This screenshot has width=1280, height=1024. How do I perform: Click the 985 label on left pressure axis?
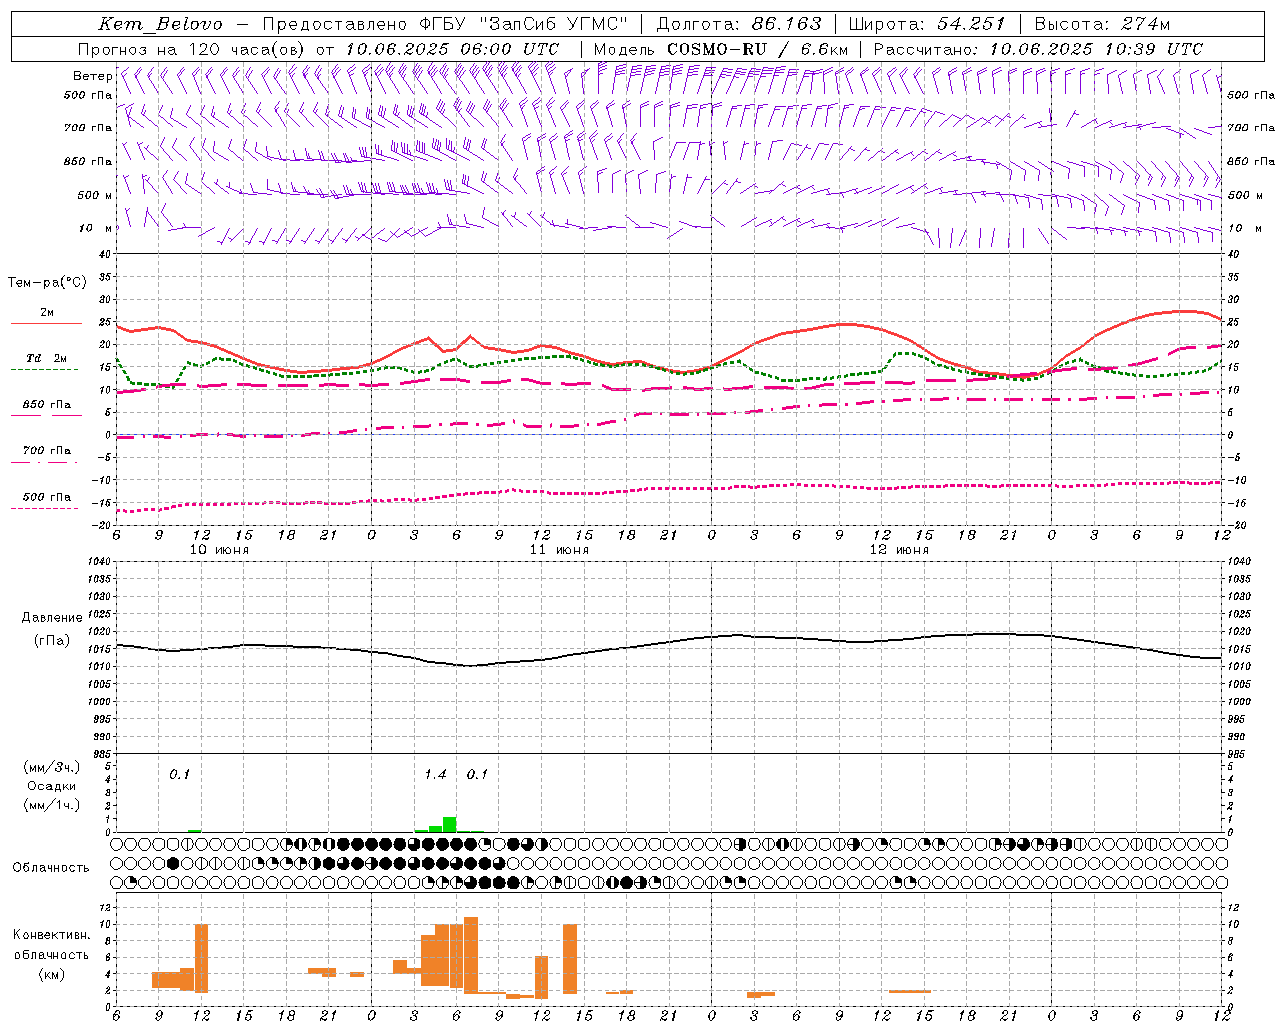pos(102,754)
